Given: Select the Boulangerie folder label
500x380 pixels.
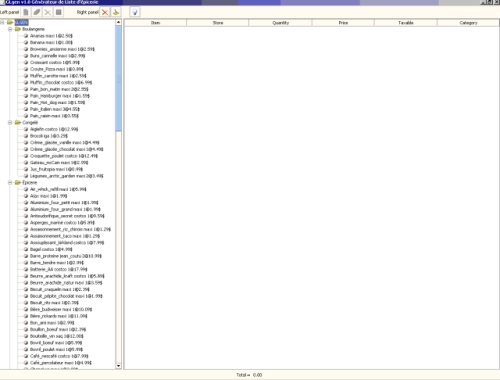Looking at the screenshot, I should tap(33, 29).
